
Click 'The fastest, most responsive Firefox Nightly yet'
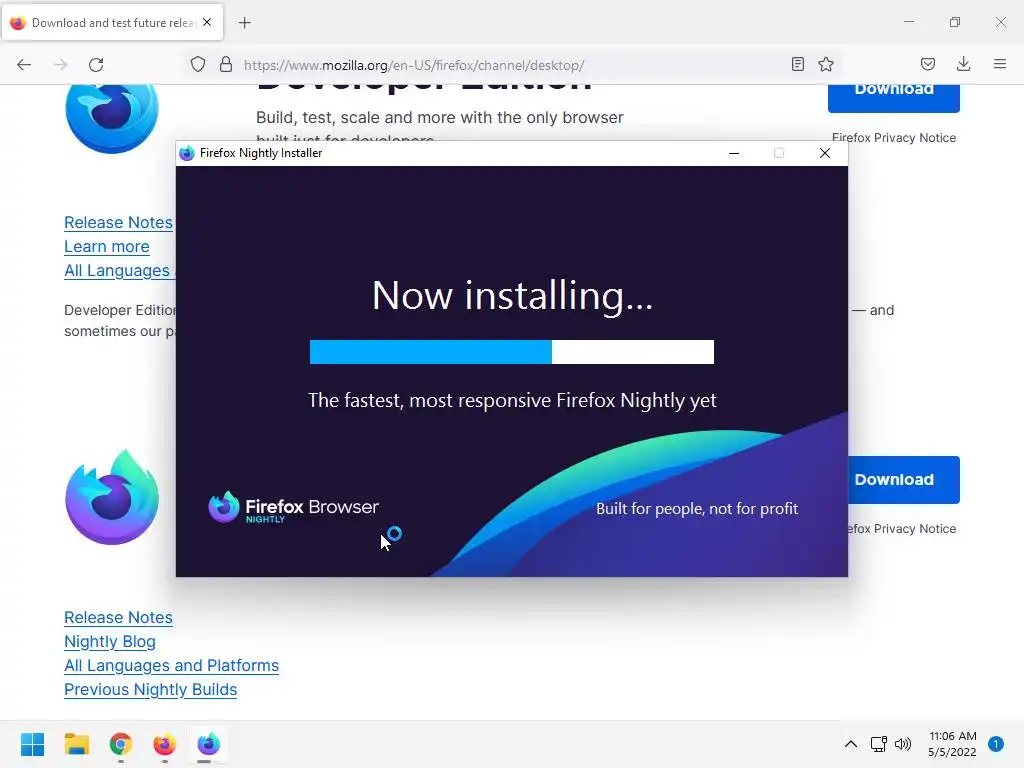[x=512, y=400]
